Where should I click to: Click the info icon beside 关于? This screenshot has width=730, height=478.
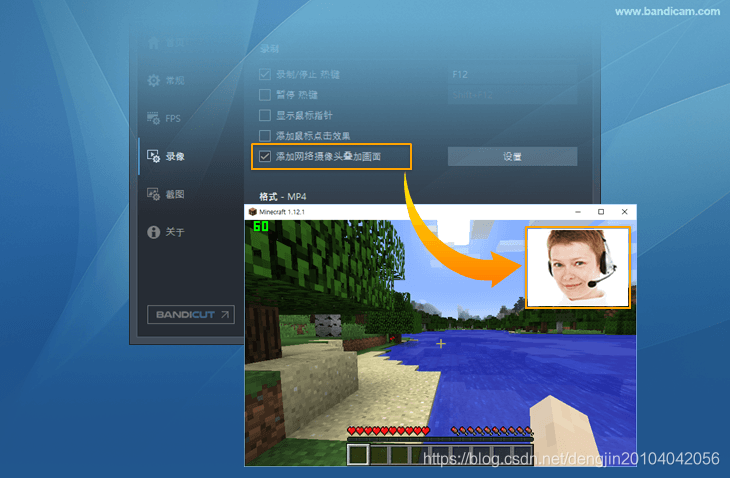154,232
